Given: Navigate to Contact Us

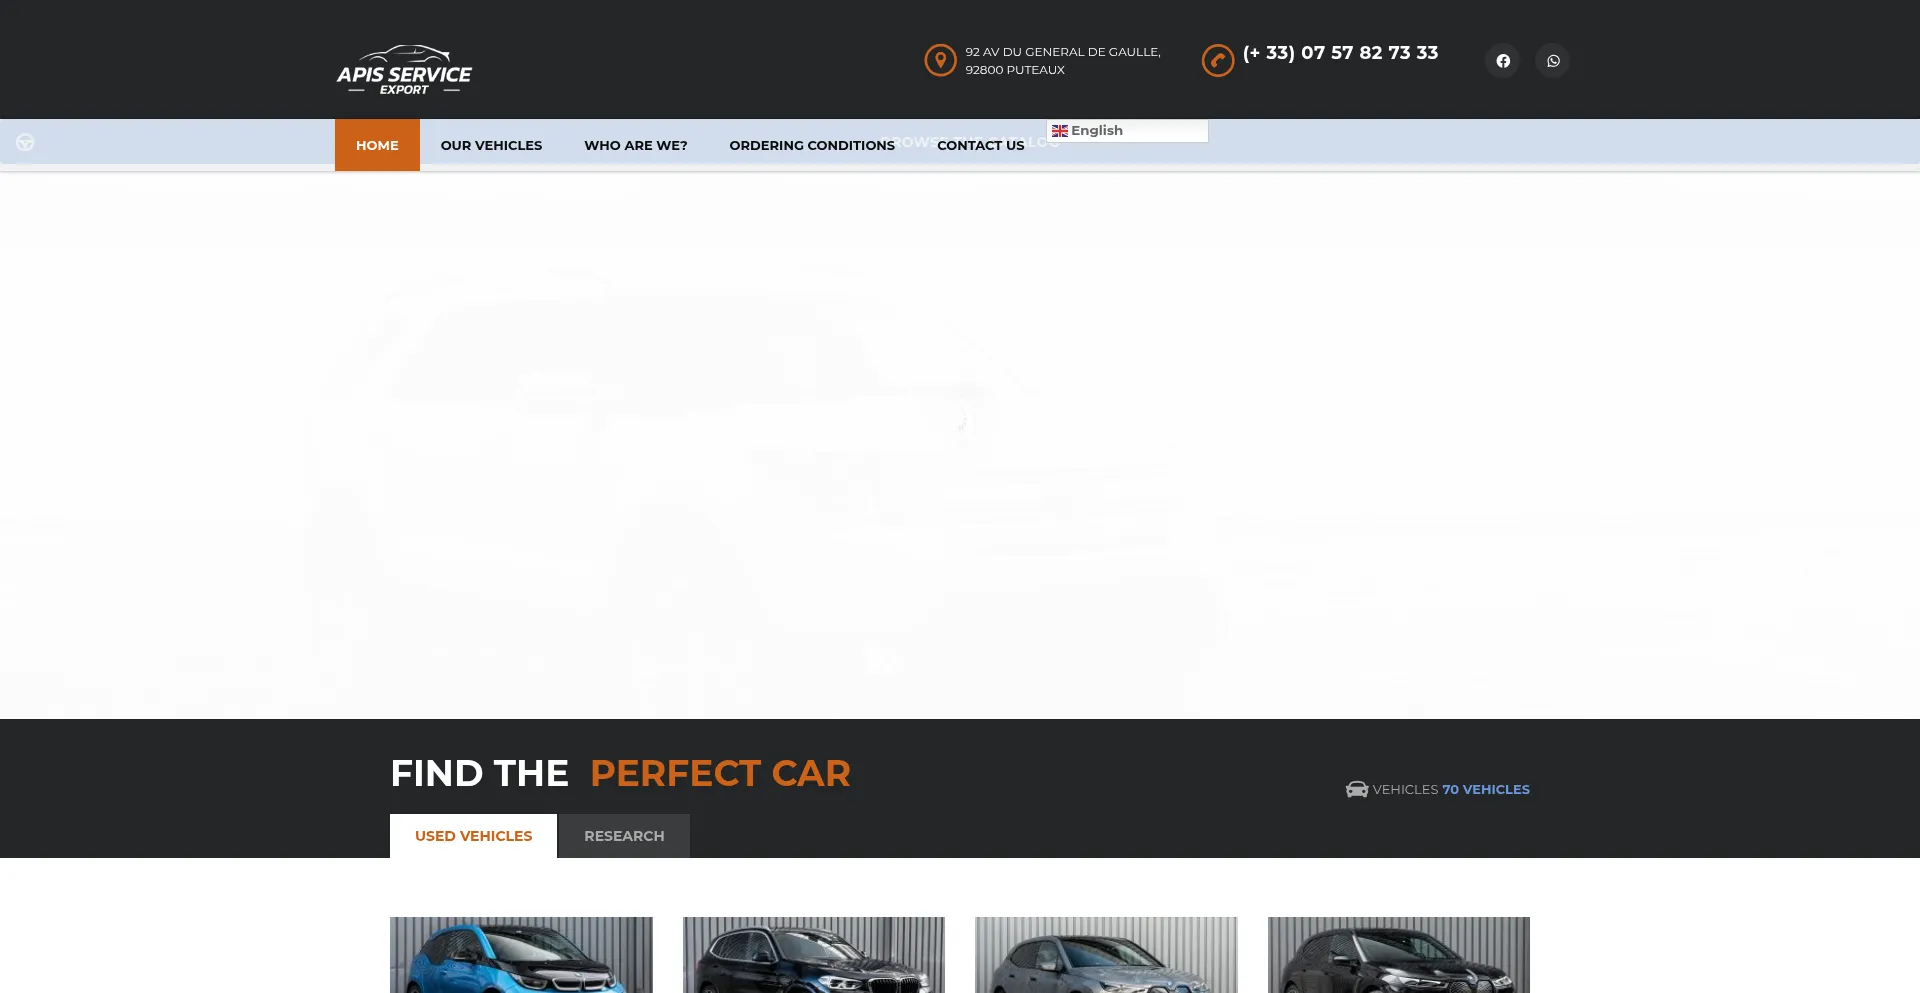Looking at the screenshot, I should point(980,145).
